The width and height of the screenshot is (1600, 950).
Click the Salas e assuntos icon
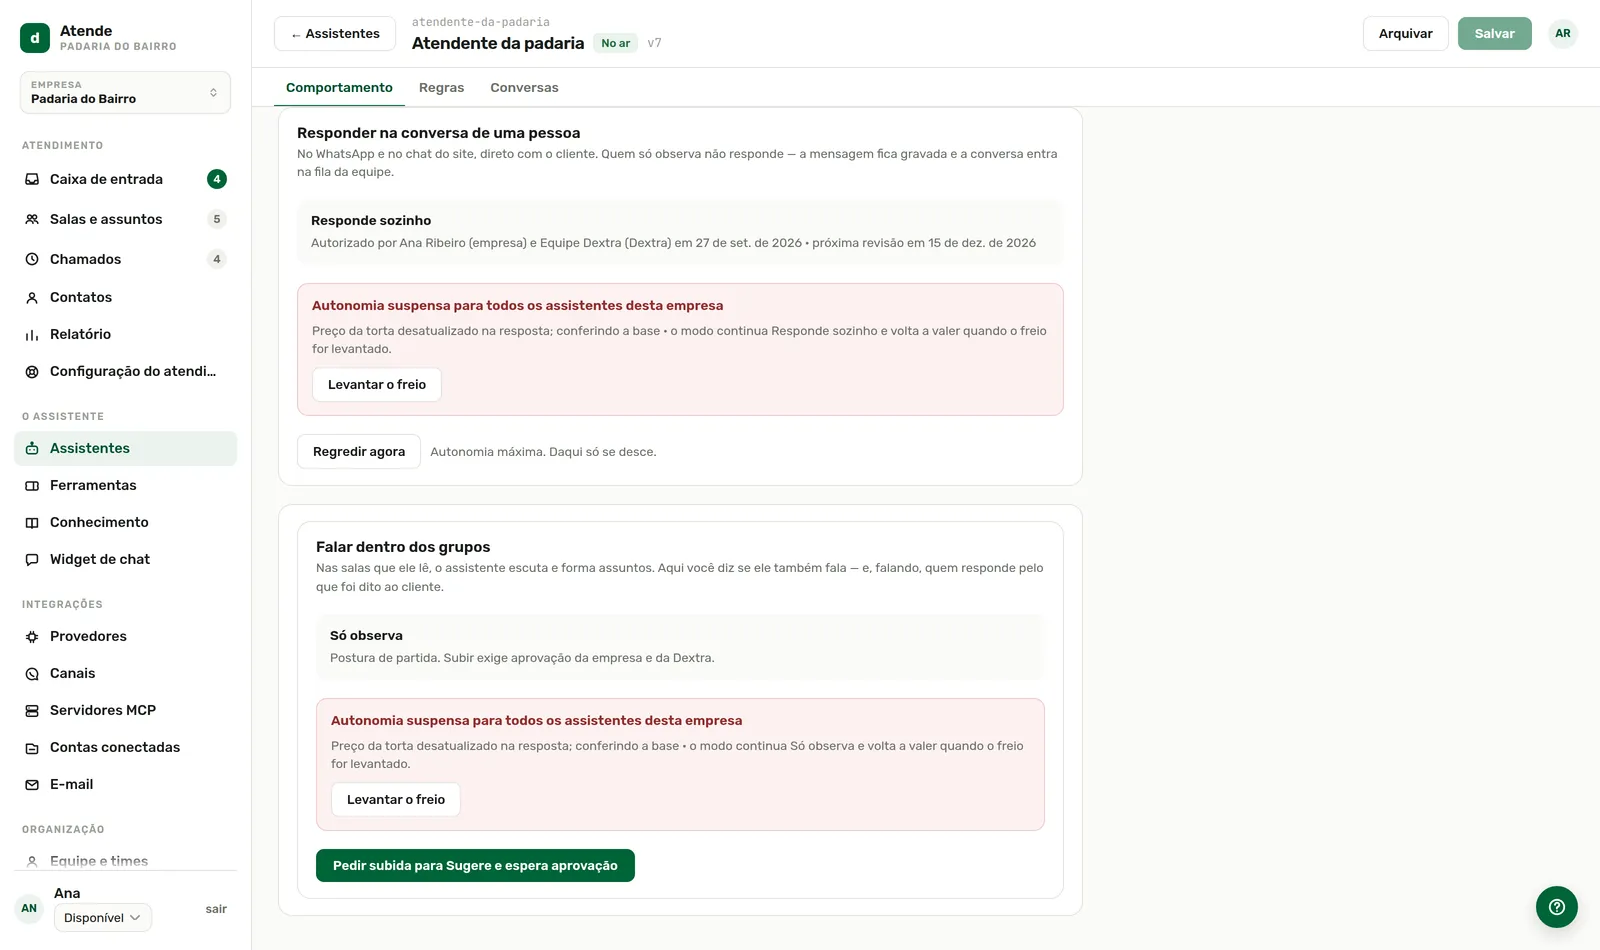tap(32, 219)
